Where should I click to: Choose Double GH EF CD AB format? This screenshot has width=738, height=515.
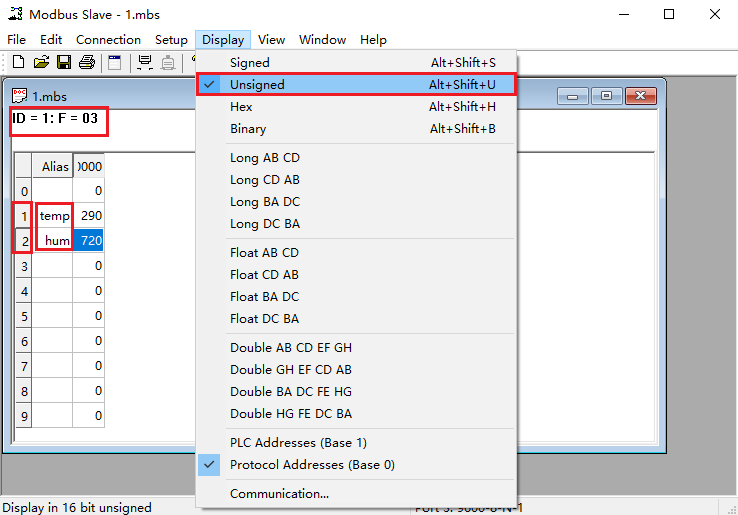coord(356,370)
